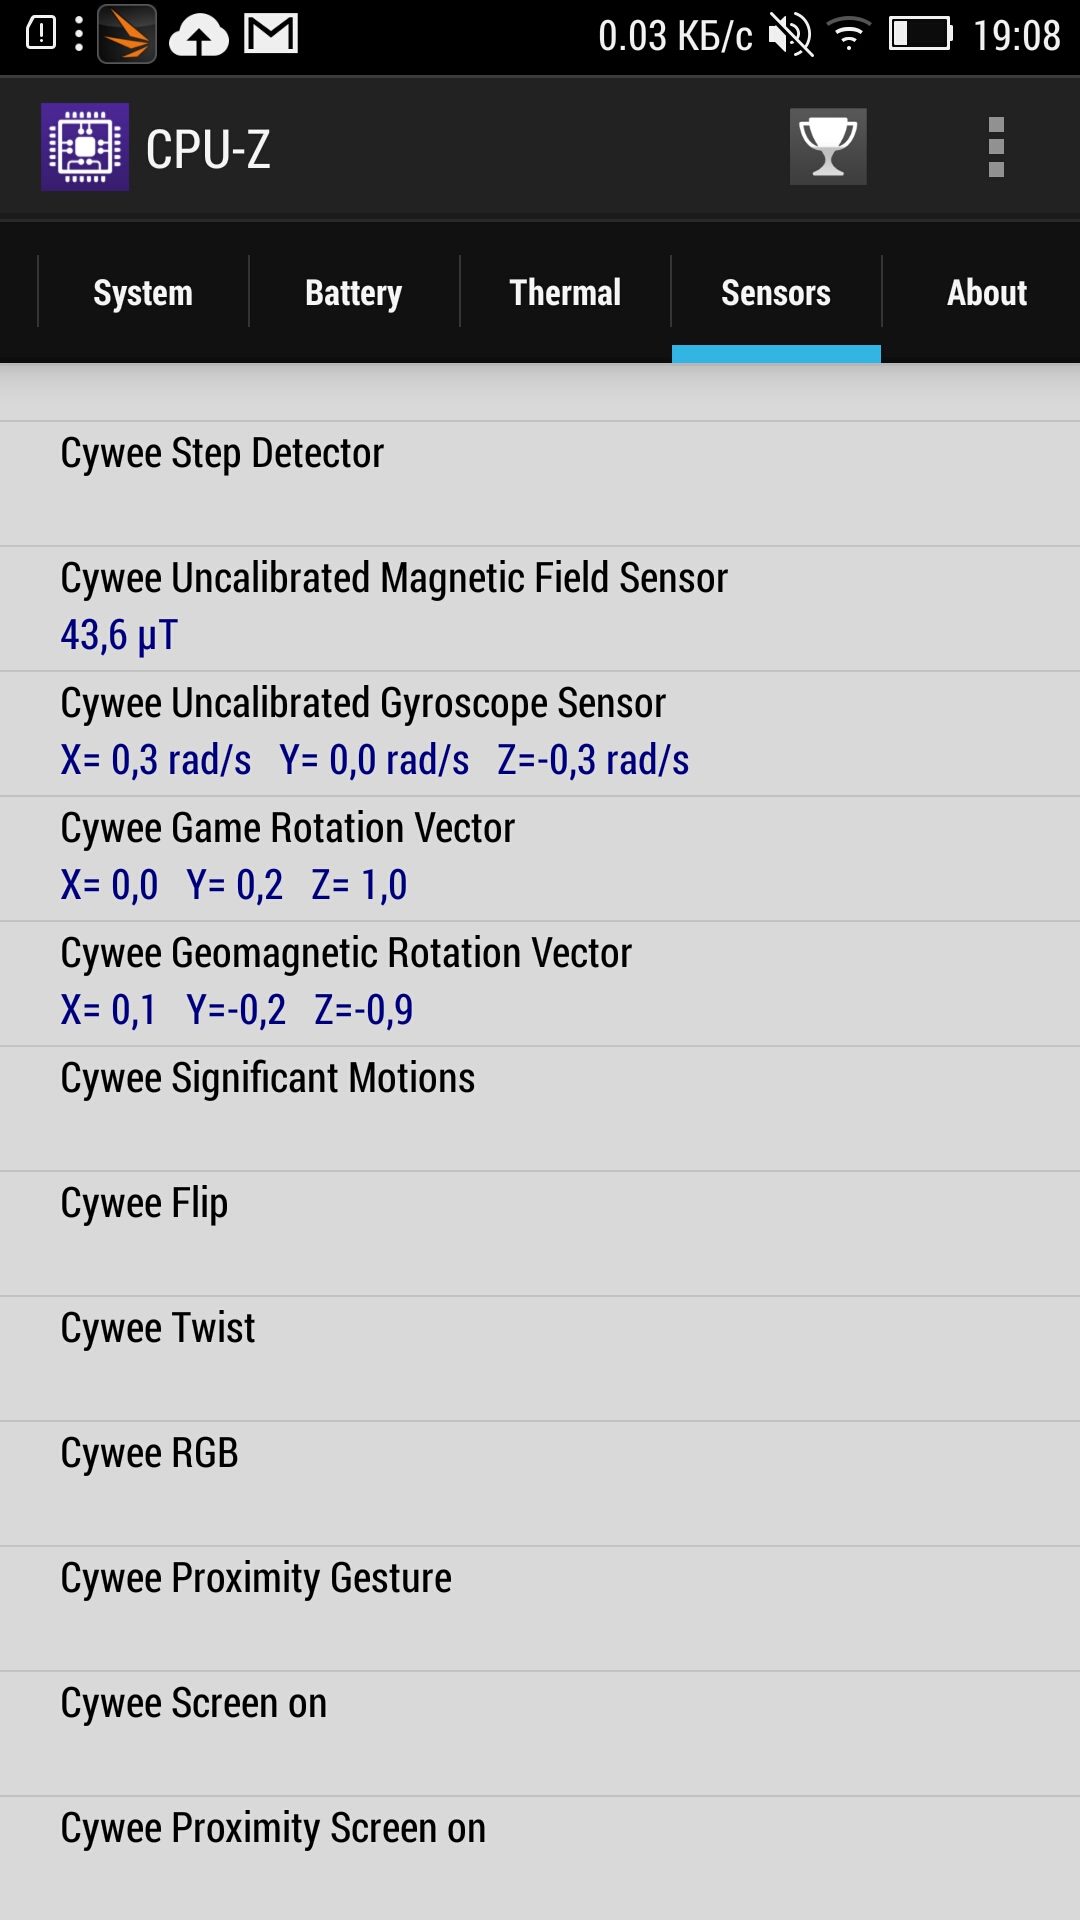Tap the muted sound status icon
Screen dimensions: 1080x1920
790,36
